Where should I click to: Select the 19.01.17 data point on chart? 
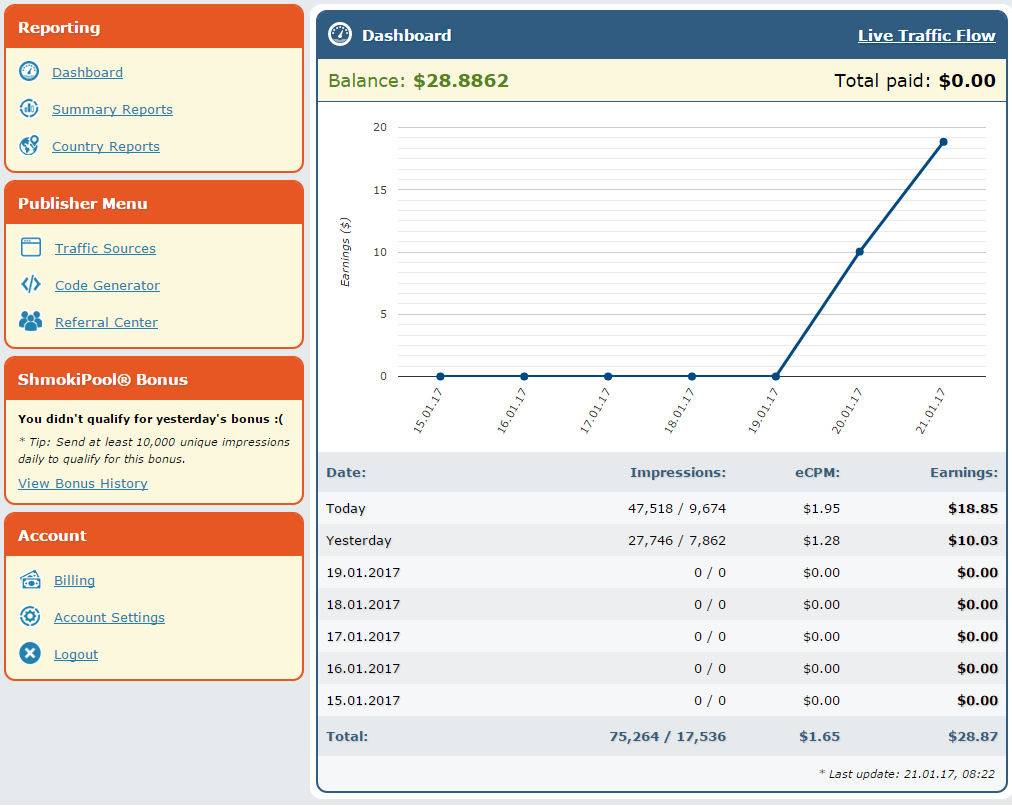point(776,376)
